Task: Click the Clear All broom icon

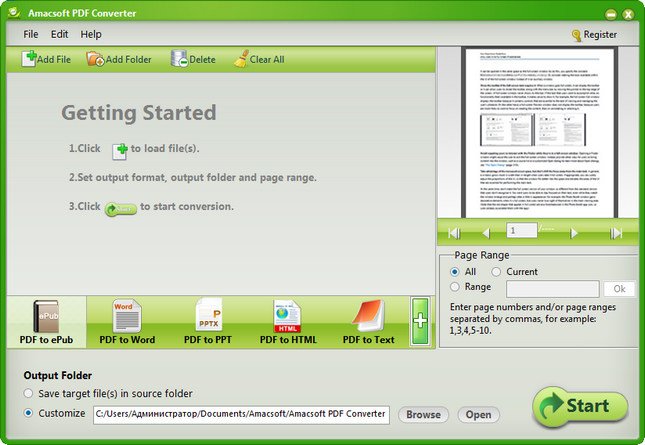Action: [x=241, y=59]
